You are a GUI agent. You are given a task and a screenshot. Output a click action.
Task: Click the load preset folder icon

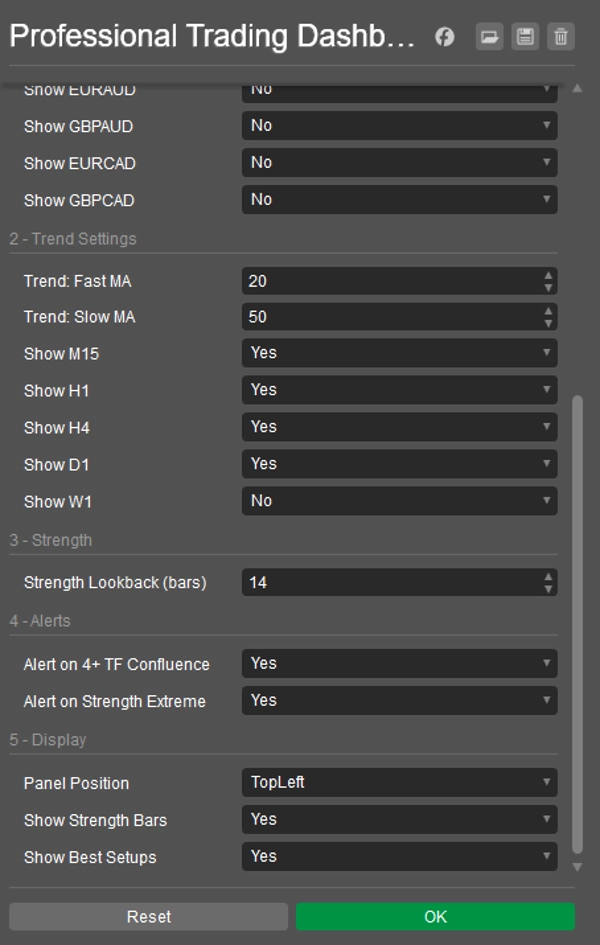click(489, 37)
